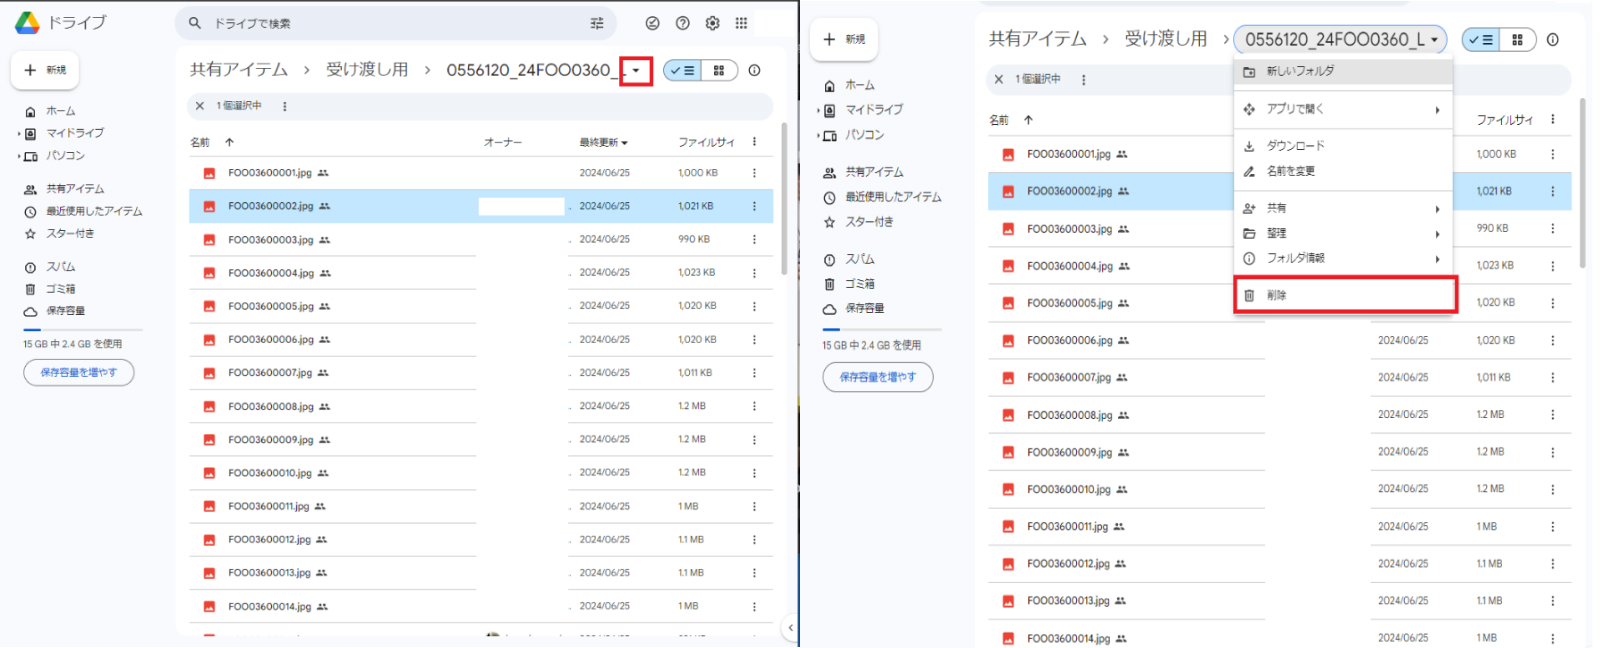Choose 名前を変更 from the folder menu
Viewport: 1600px width, 648px height.
pyautogui.click(x=1343, y=171)
